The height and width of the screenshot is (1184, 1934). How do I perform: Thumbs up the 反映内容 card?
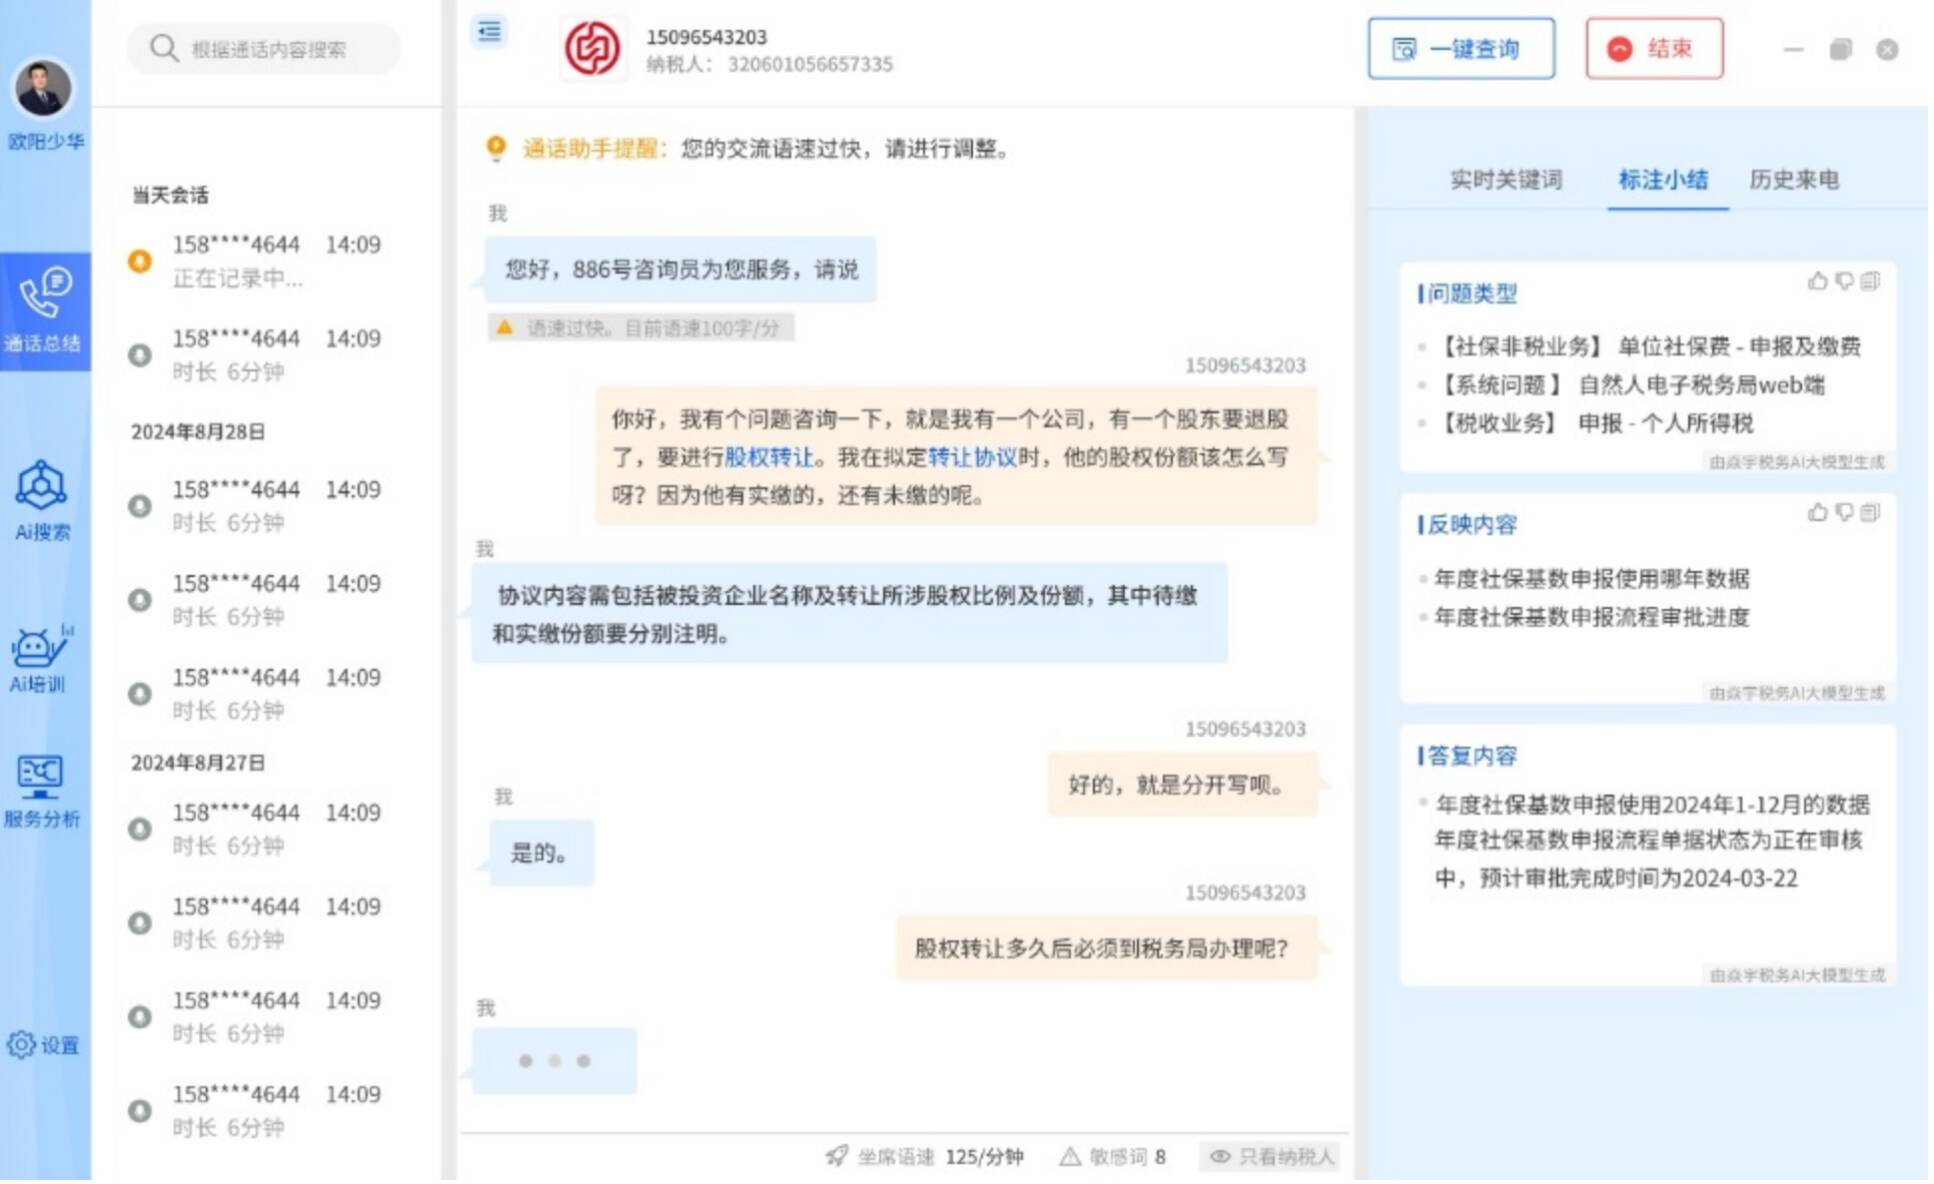pyautogui.click(x=1817, y=512)
